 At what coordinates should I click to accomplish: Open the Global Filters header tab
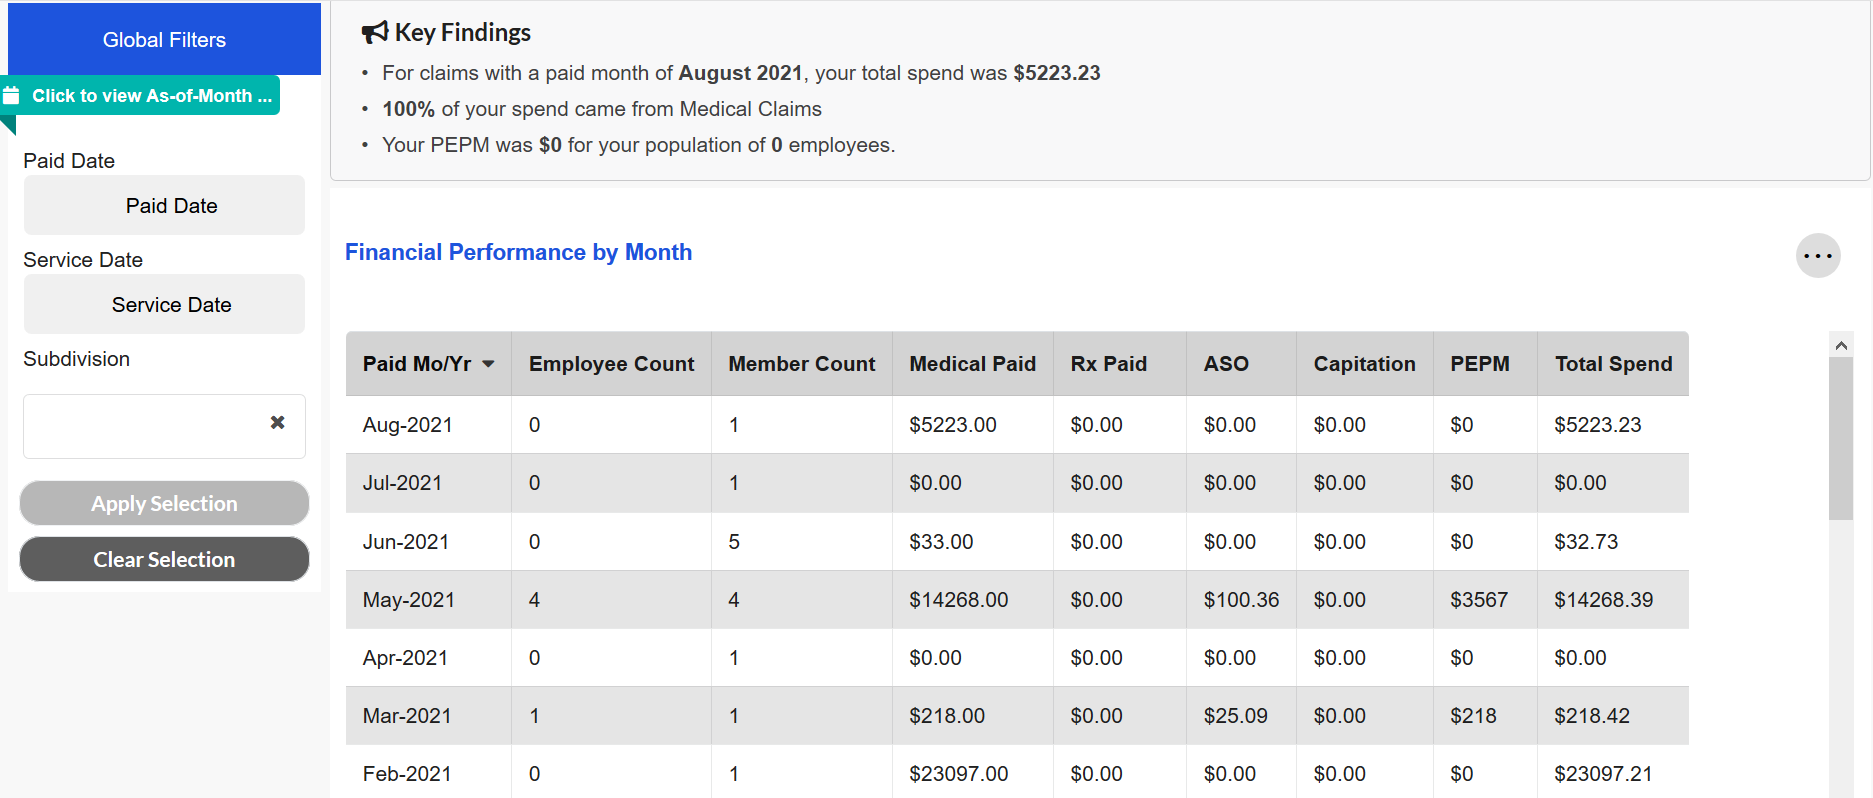pyautogui.click(x=164, y=40)
